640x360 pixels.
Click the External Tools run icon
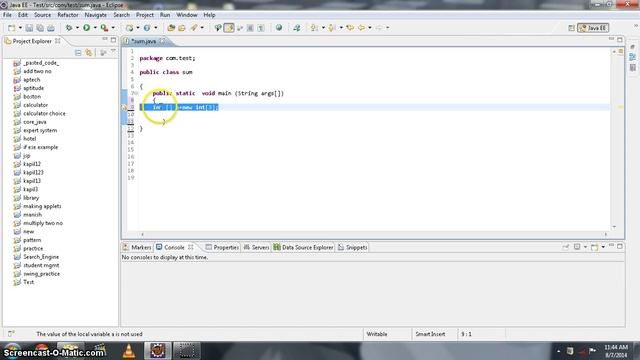pyautogui.click(x=104, y=28)
